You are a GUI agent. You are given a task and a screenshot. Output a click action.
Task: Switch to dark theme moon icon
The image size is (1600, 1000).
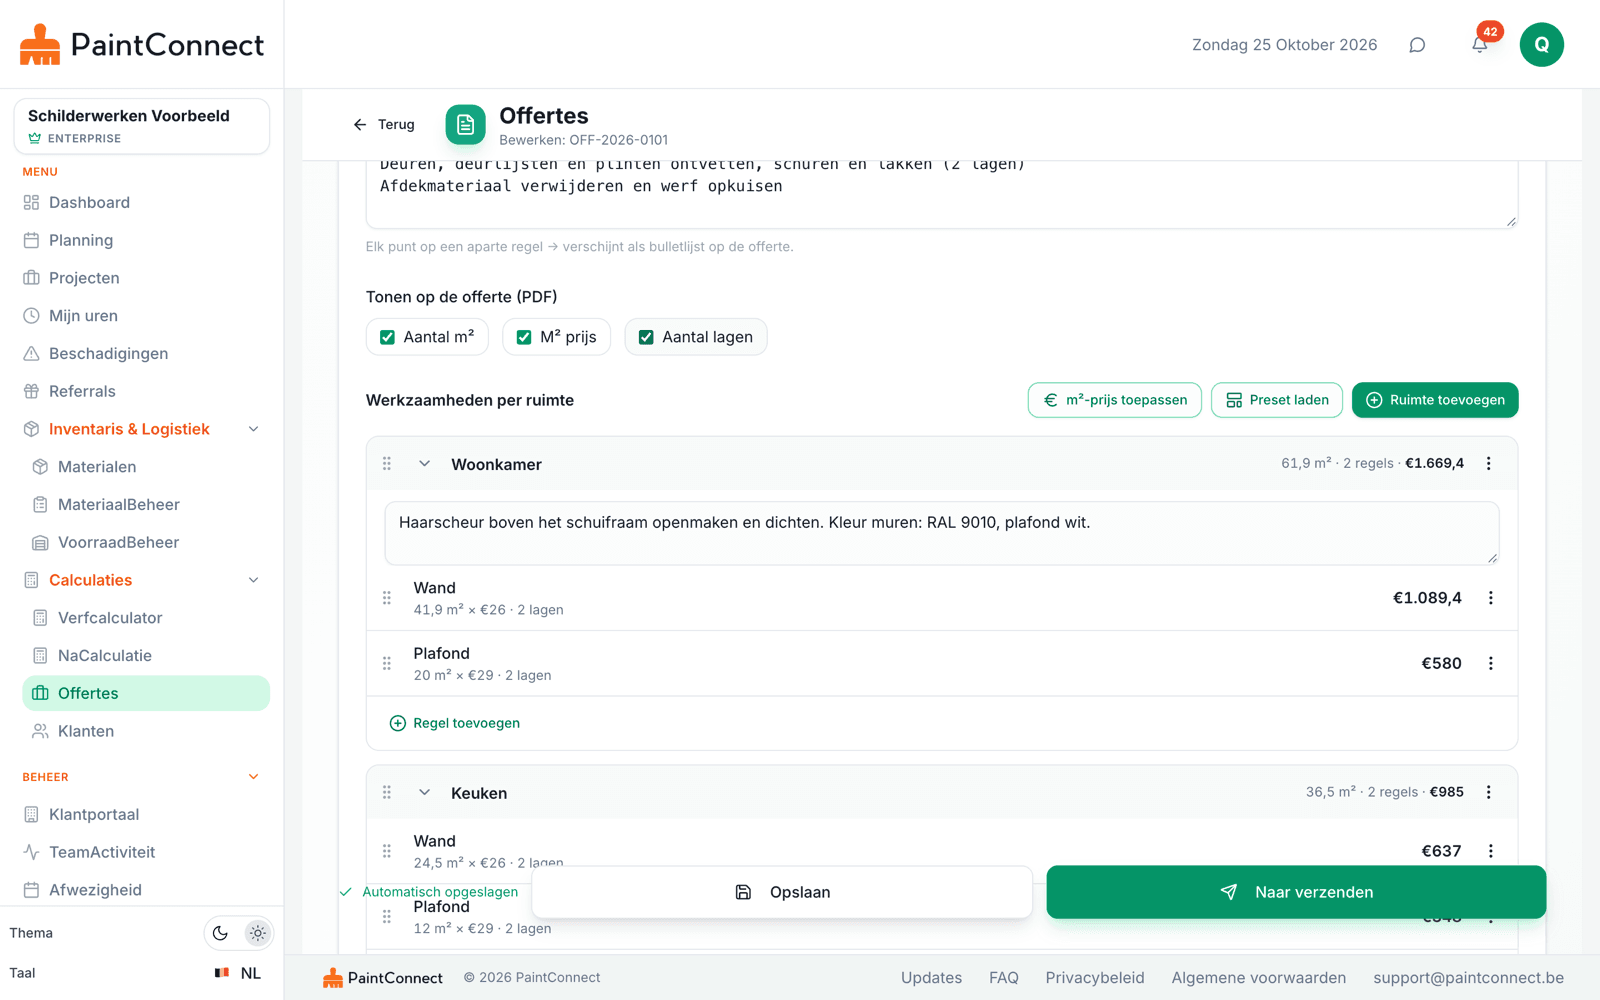pos(220,933)
